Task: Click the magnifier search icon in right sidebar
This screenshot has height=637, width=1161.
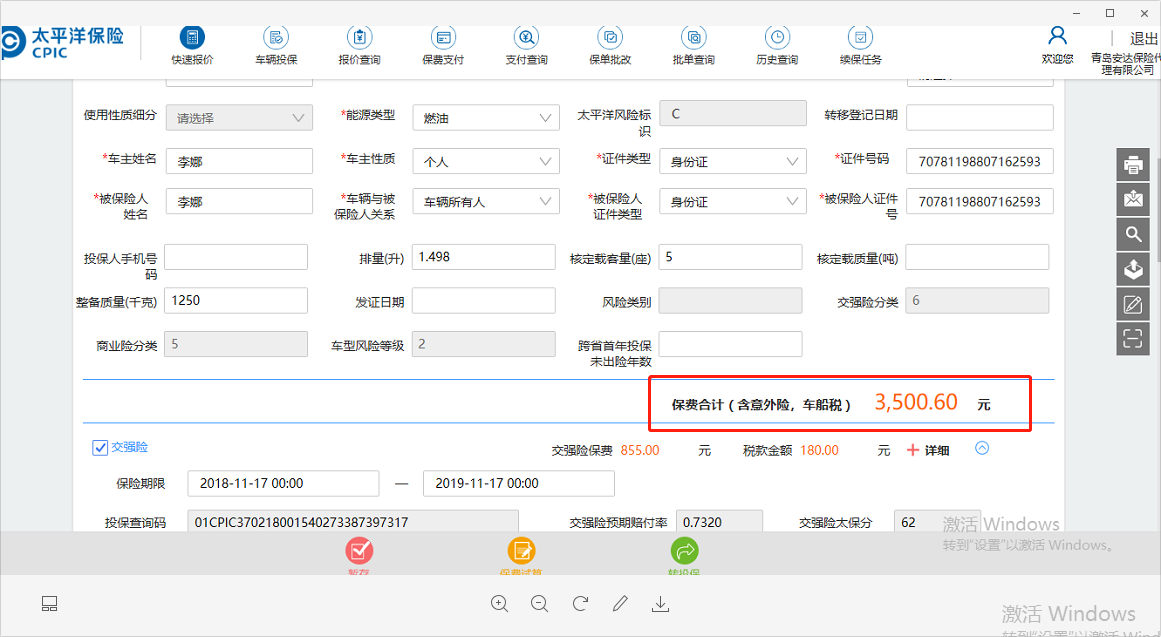Action: (x=1132, y=234)
